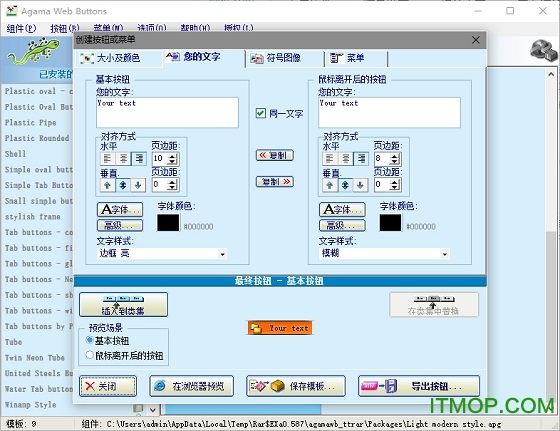The width and height of the screenshot is (560, 431).
Task: Select 基本按钮 preview scene radio
Action: tap(90, 340)
